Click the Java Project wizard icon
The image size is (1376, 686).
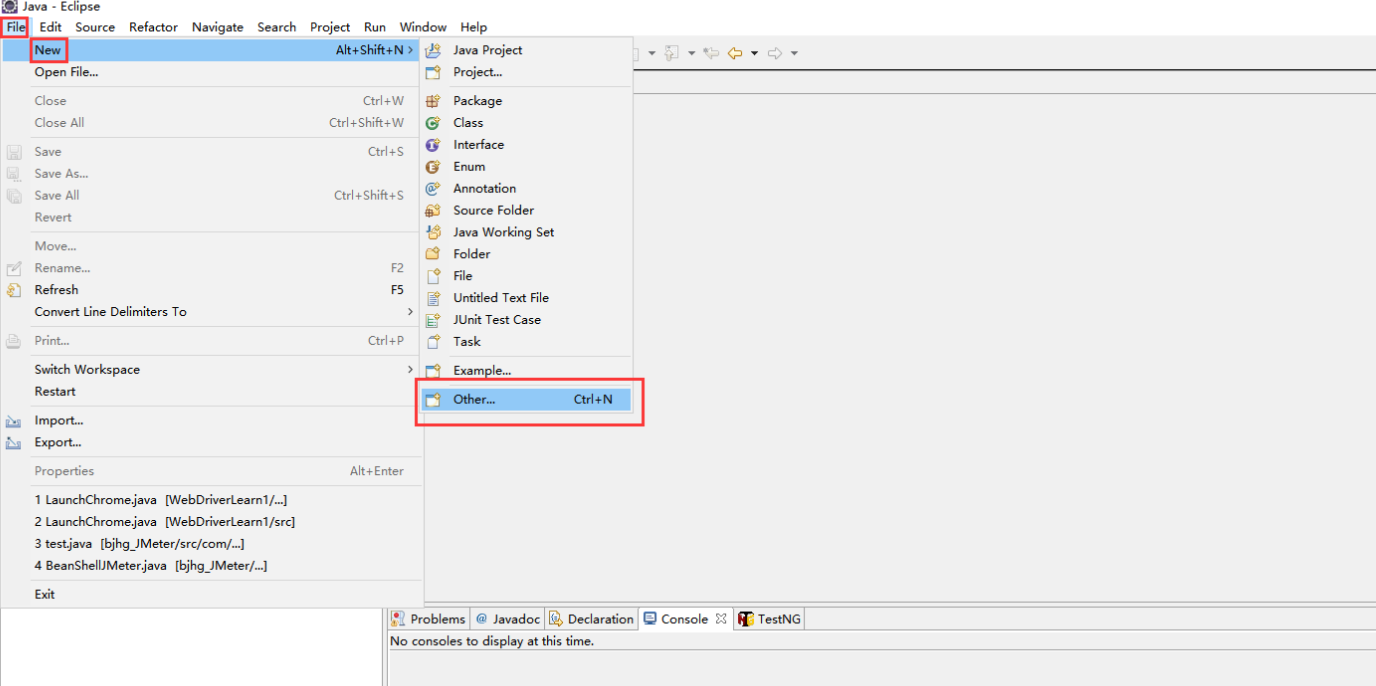coord(433,50)
